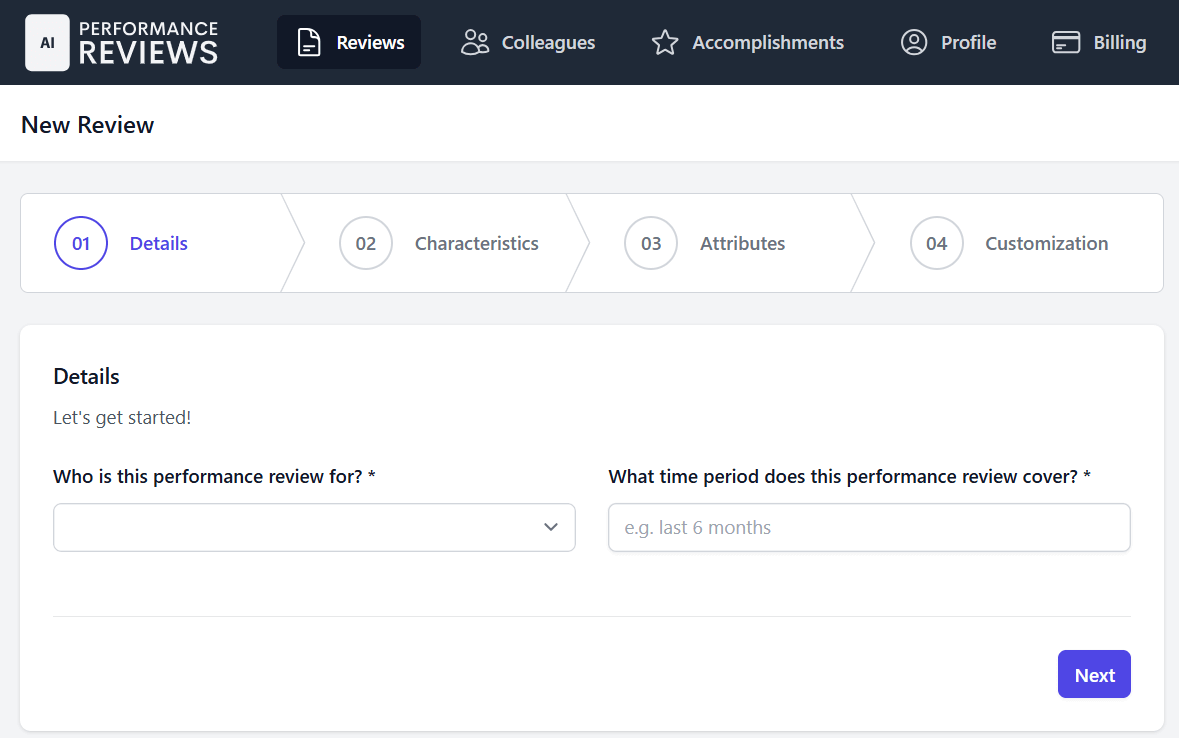The height and width of the screenshot is (738, 1179).
Task: Focus the time period input field
Action: [869, 527]
